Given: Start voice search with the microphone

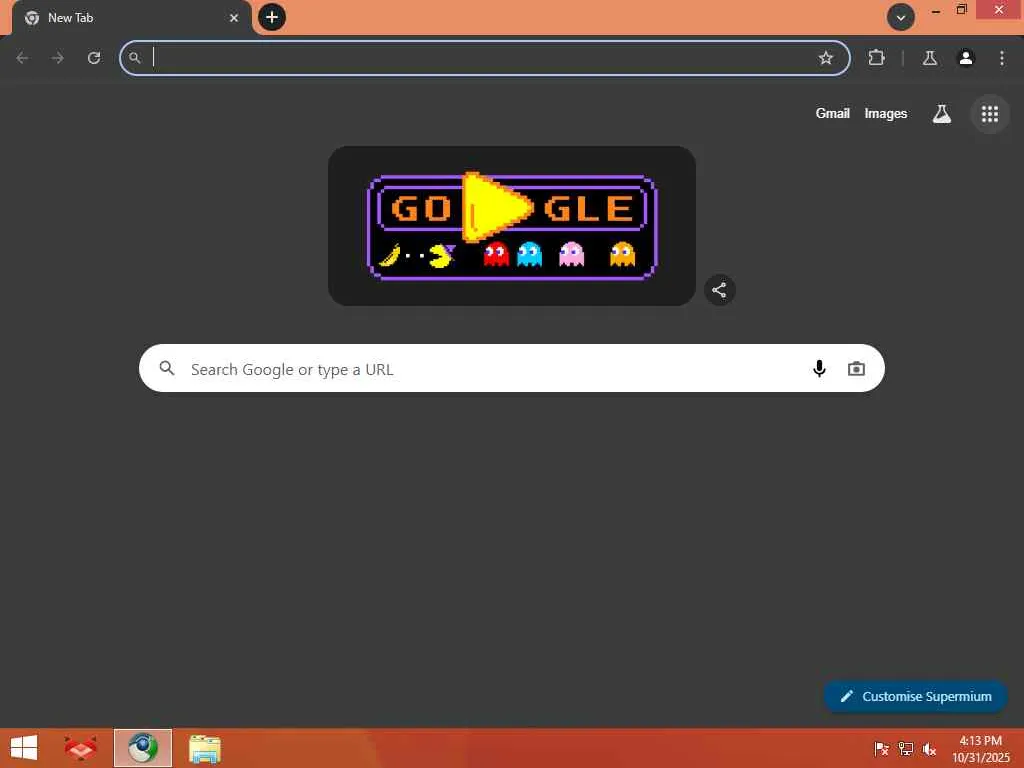Looking at the screenshot, I should point(819,369).
